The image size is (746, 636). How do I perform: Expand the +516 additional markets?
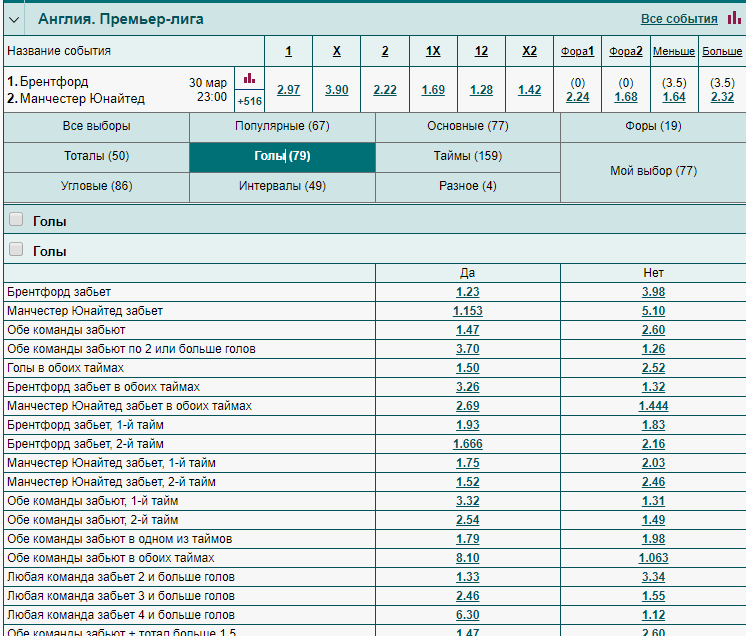(x=249, y=101)
